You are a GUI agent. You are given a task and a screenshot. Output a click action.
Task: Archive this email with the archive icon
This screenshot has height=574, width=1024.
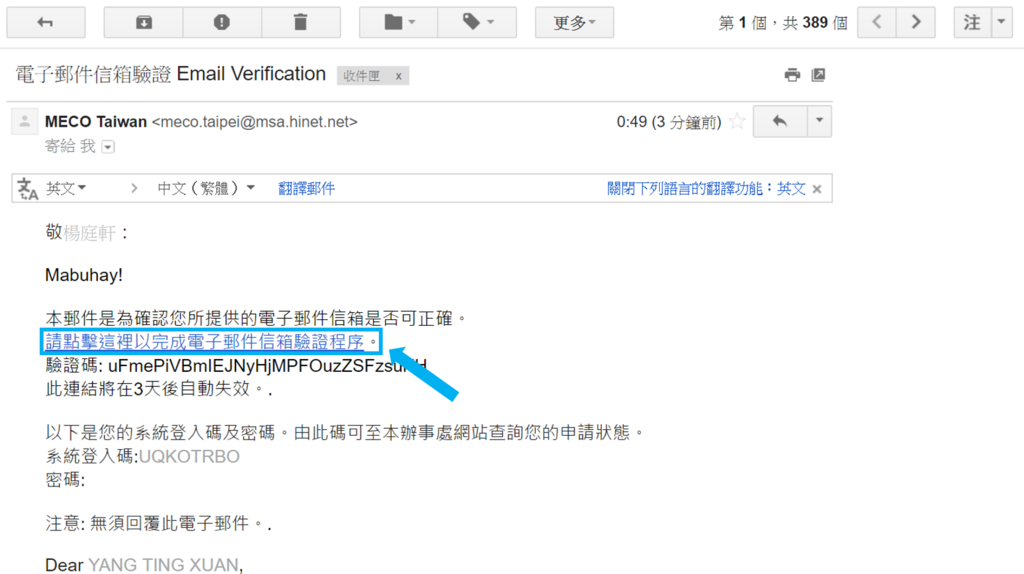[144, 22]
